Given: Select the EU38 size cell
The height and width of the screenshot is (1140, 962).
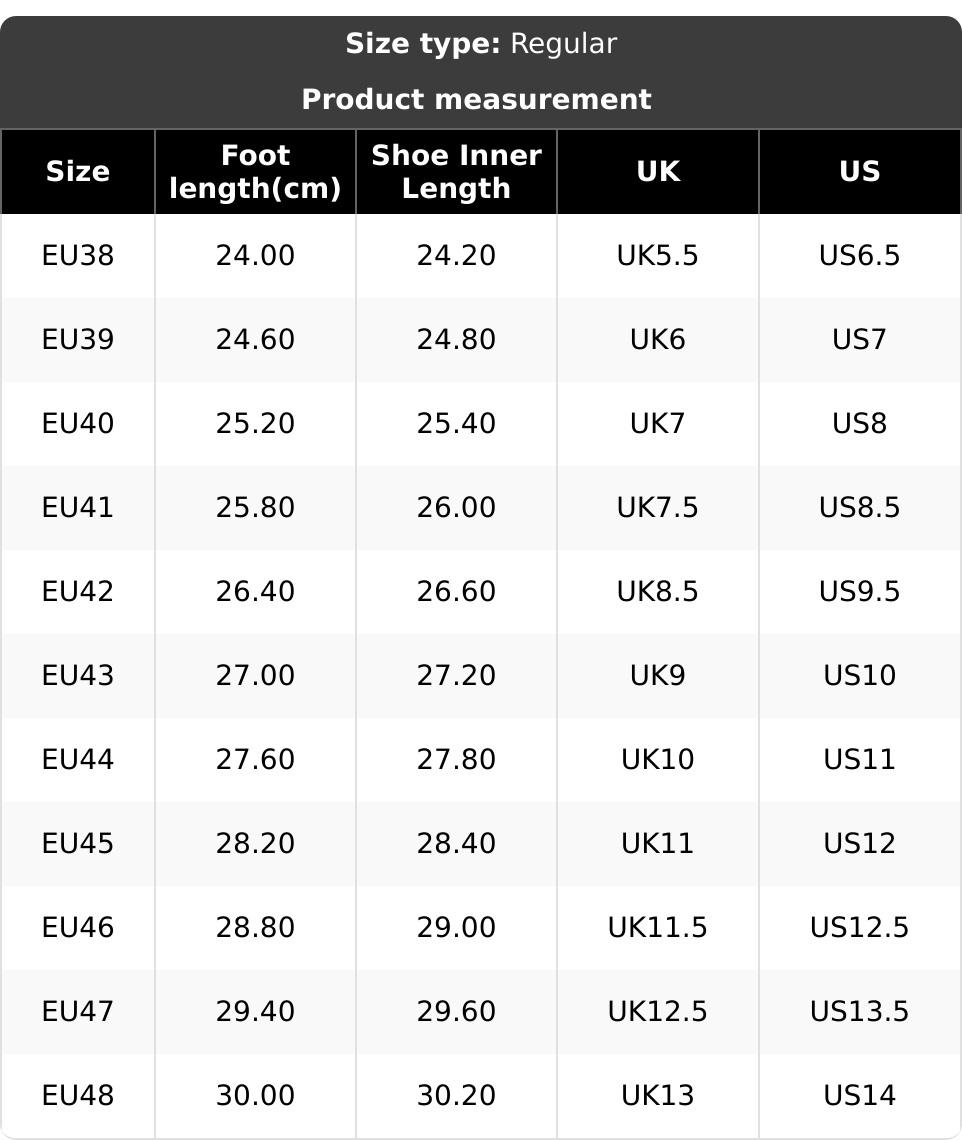Looking at the screenshot, I should click(78, 256).
